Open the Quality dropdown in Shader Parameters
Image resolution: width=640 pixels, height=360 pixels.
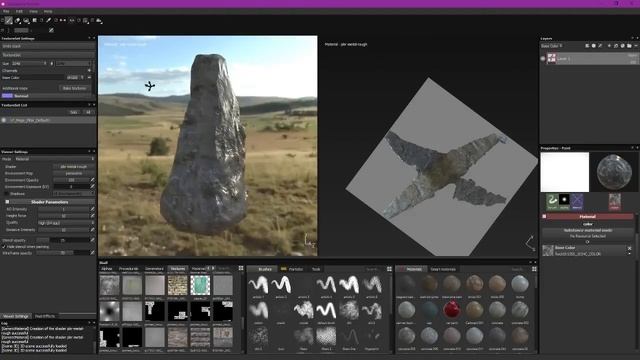[67, 223]
